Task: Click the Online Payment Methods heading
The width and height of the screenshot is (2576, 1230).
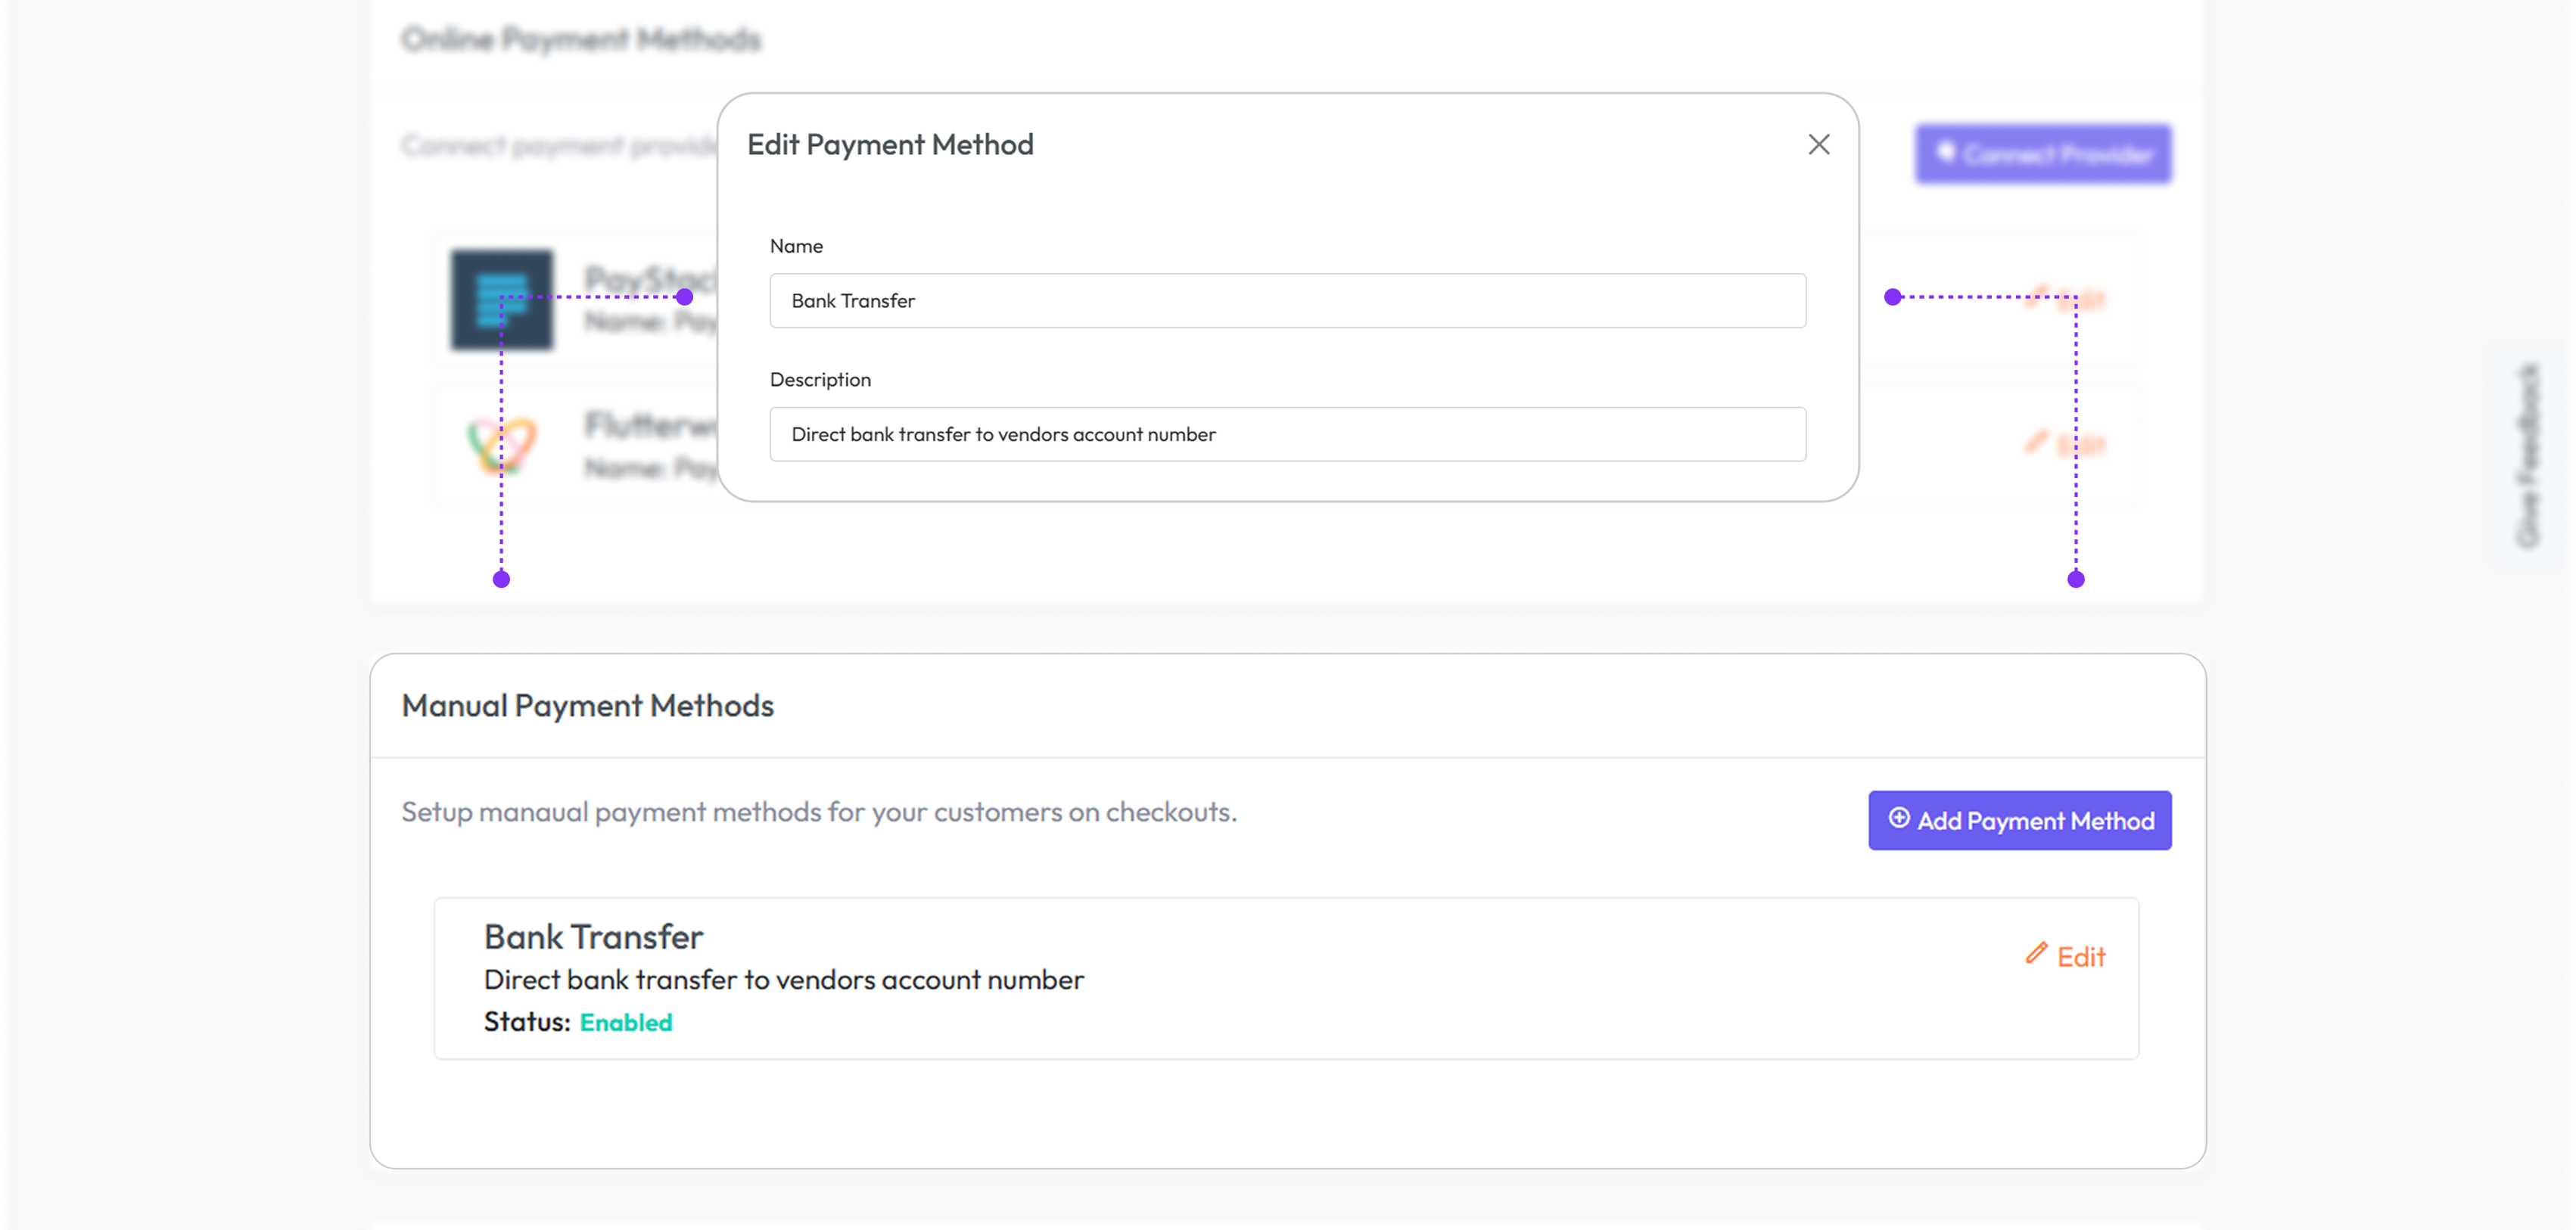Action: [581, 39]
